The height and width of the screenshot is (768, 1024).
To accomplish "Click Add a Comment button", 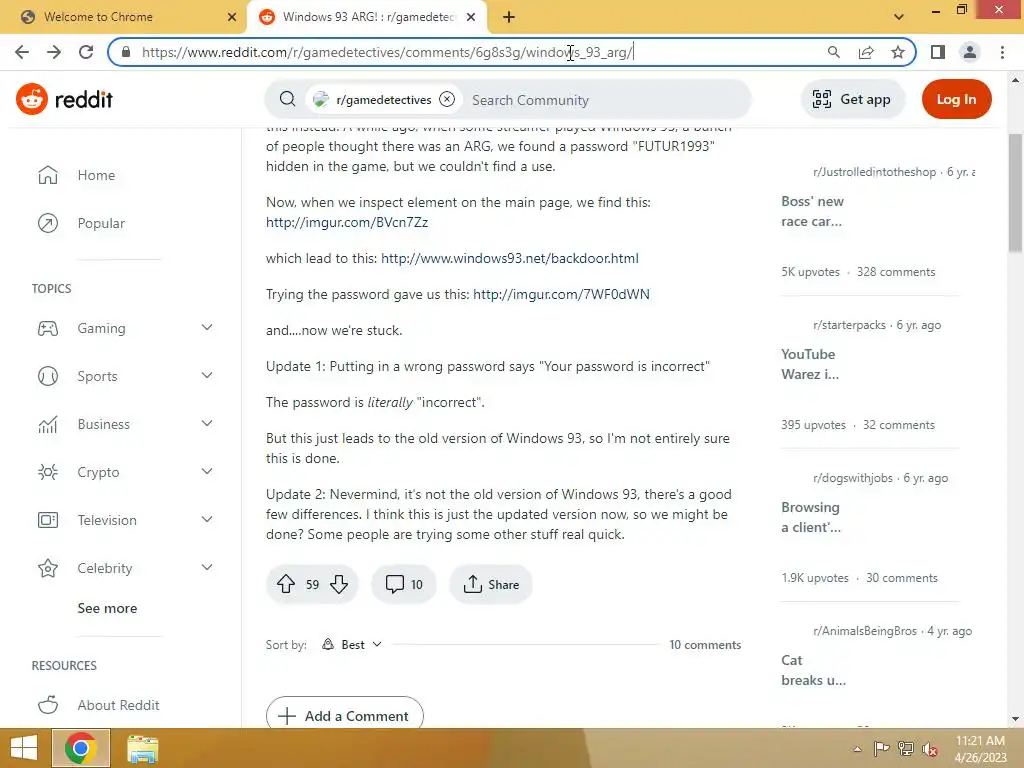I will pyautogui.click(x=344, y=716).
